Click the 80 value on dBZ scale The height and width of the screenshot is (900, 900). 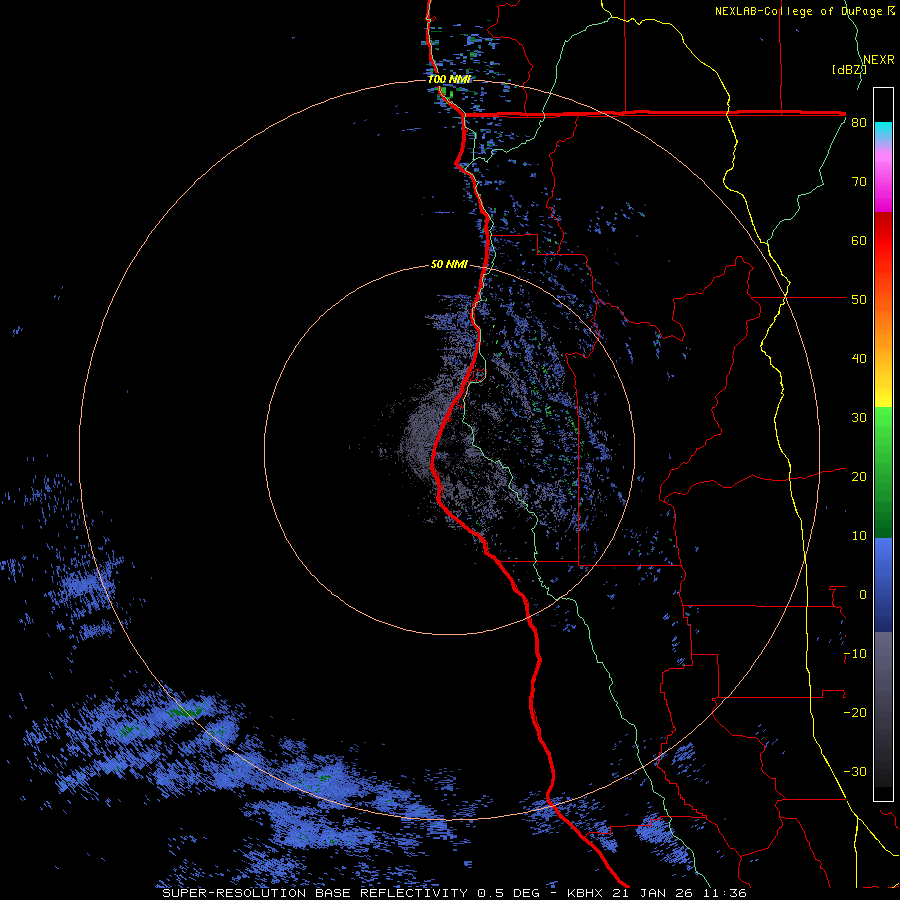[859, 123]
